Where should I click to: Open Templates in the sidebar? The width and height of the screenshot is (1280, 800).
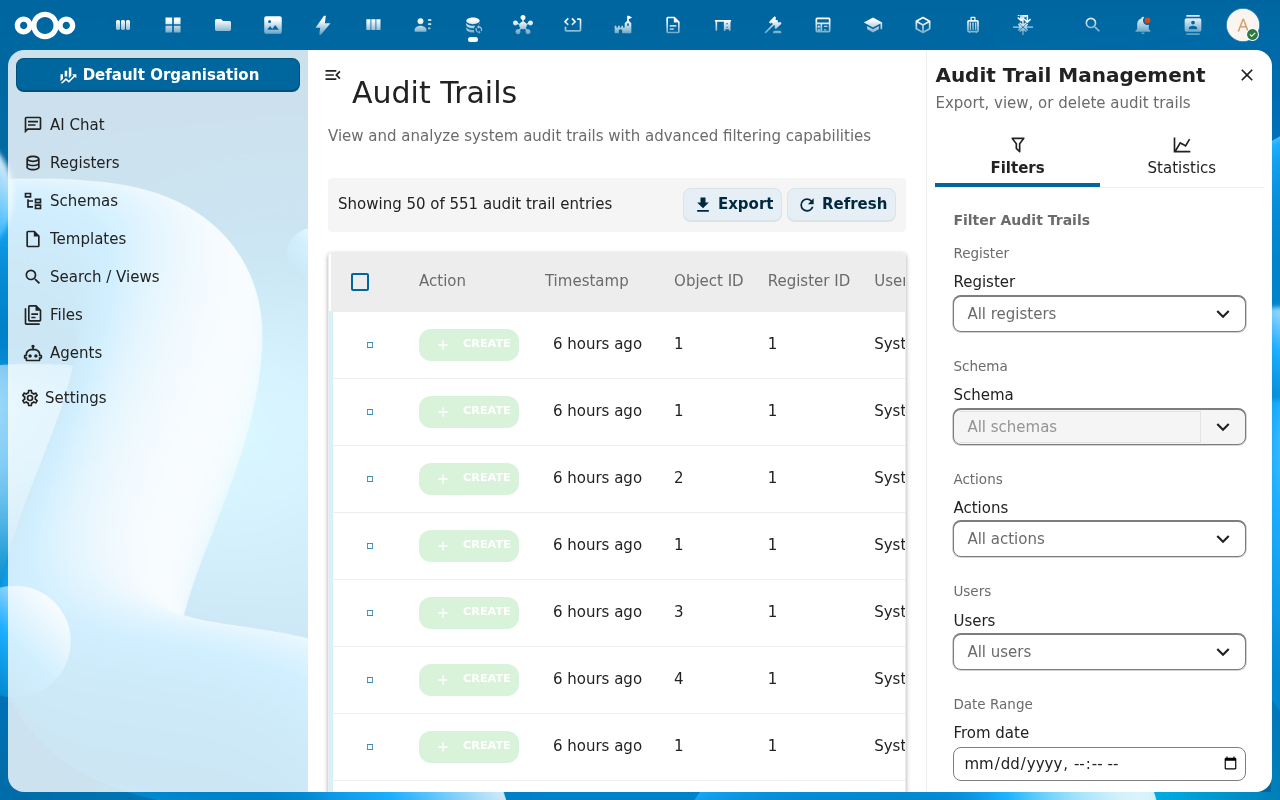click(x=160, y=239)
